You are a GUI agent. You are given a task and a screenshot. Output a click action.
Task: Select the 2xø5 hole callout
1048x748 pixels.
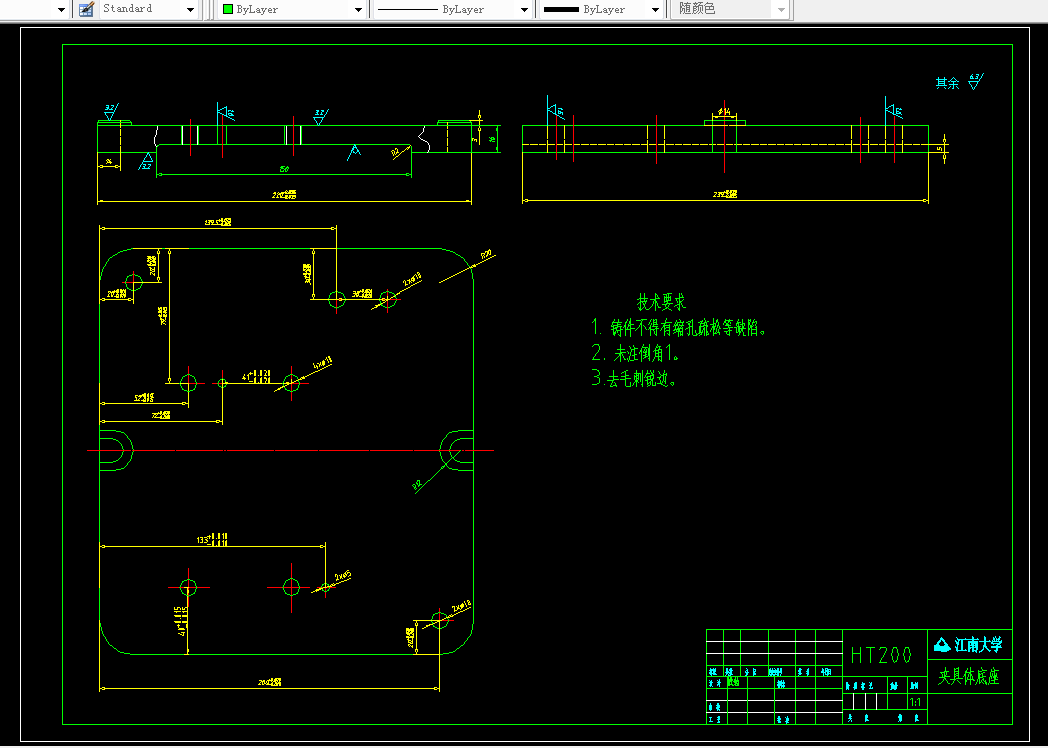pyautogui.click(x=343, y=576)
